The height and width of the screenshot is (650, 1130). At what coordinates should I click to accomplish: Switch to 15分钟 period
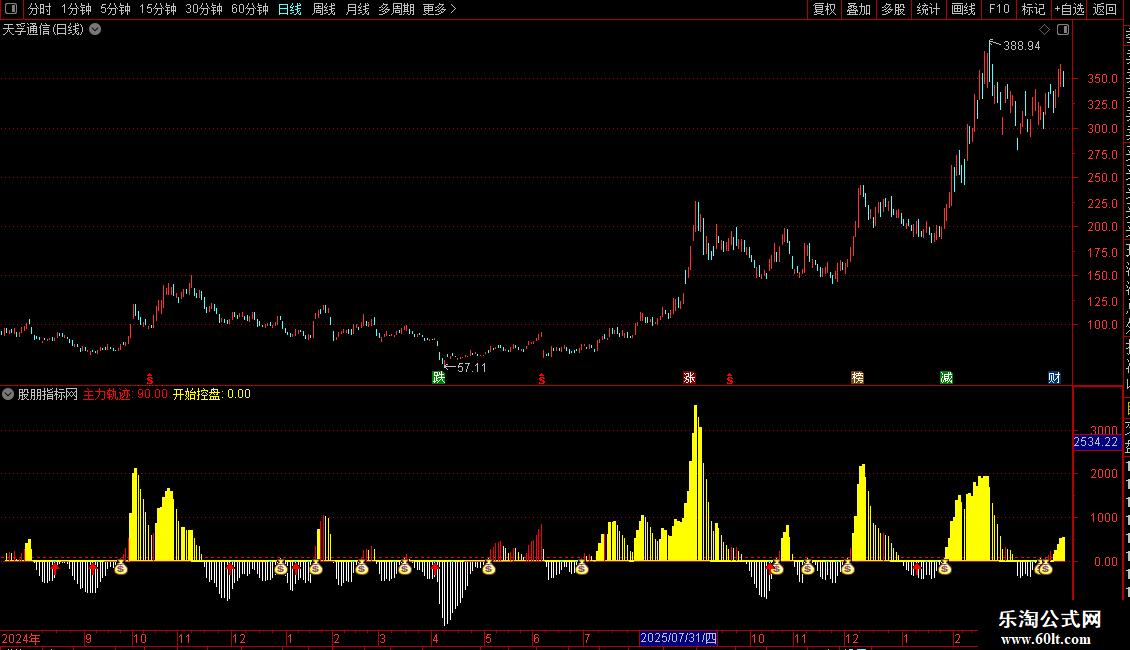[158, 9]
